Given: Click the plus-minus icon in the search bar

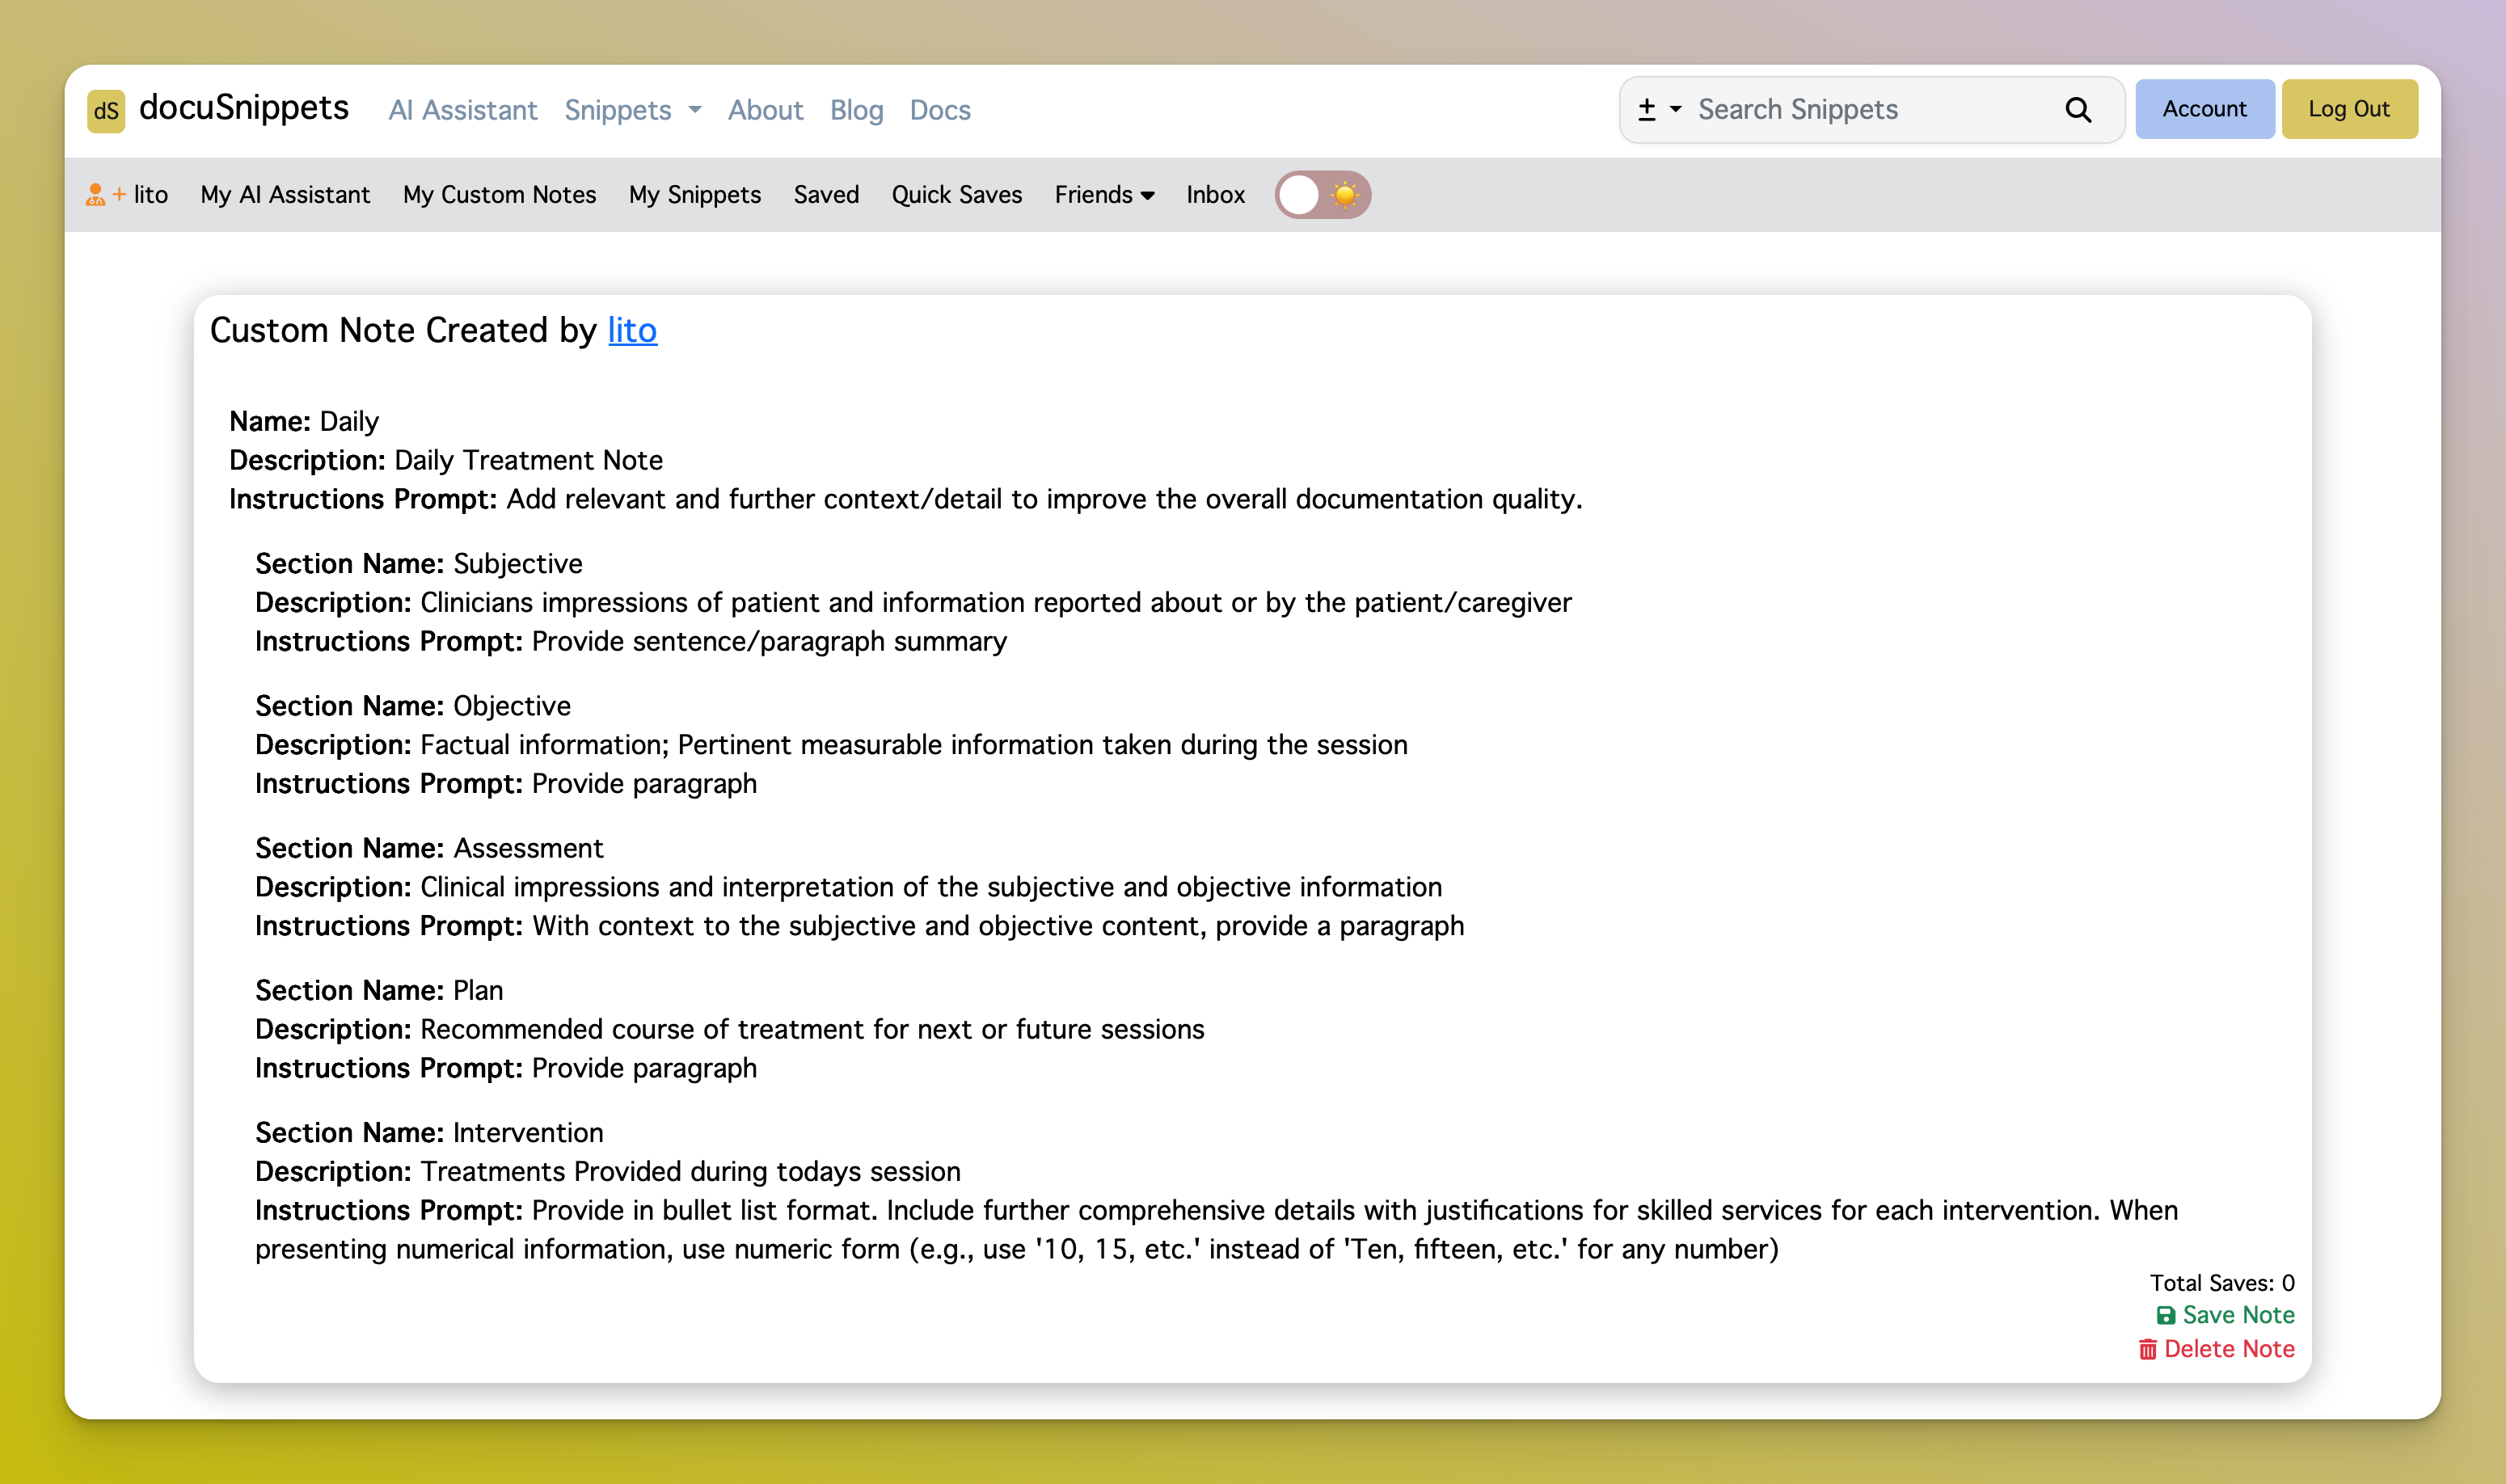Looking at the screenshot, I should coord(1646,109).
